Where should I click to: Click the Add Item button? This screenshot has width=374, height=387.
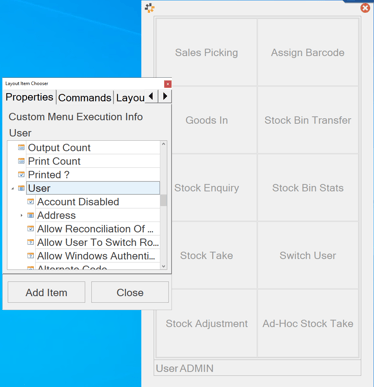tap(46, 292)
